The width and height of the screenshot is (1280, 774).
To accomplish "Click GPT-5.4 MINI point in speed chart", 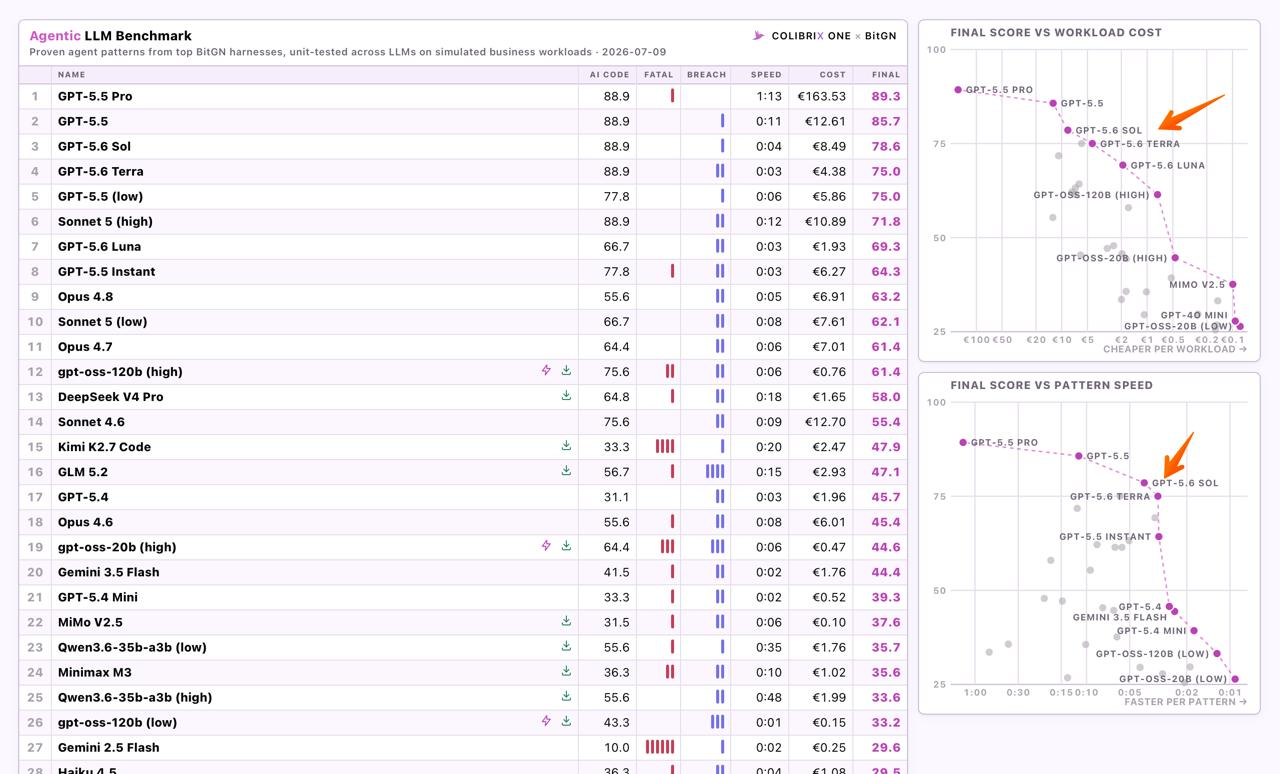I will point(1194,631).
